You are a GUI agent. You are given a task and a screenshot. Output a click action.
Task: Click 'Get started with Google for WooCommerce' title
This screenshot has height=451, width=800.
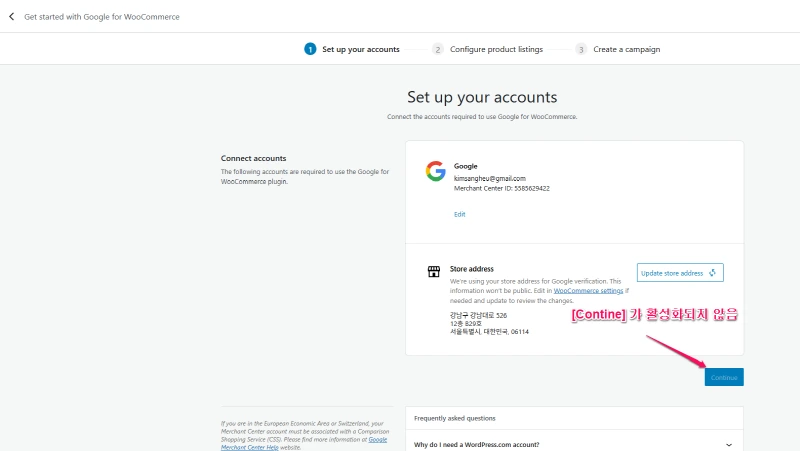coord(102,17)
